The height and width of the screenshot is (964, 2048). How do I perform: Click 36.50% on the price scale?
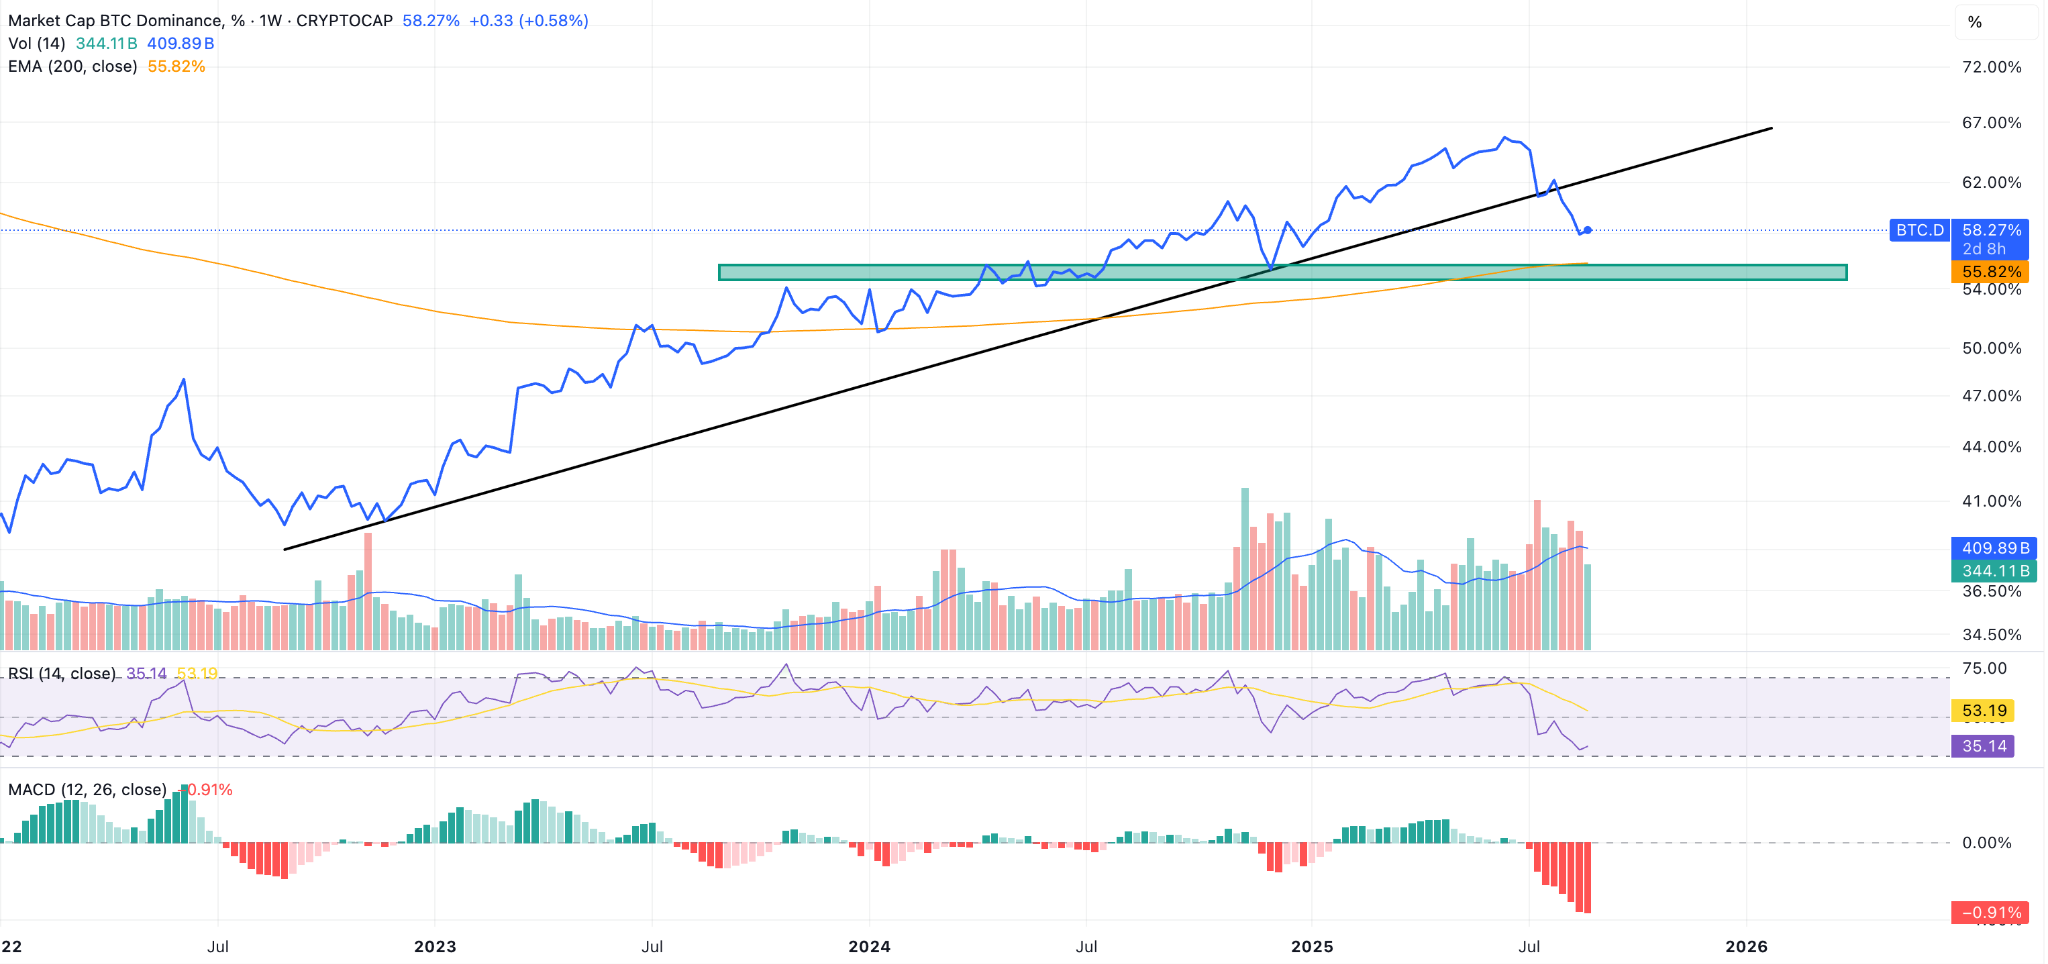click(x=1991, y=591)
